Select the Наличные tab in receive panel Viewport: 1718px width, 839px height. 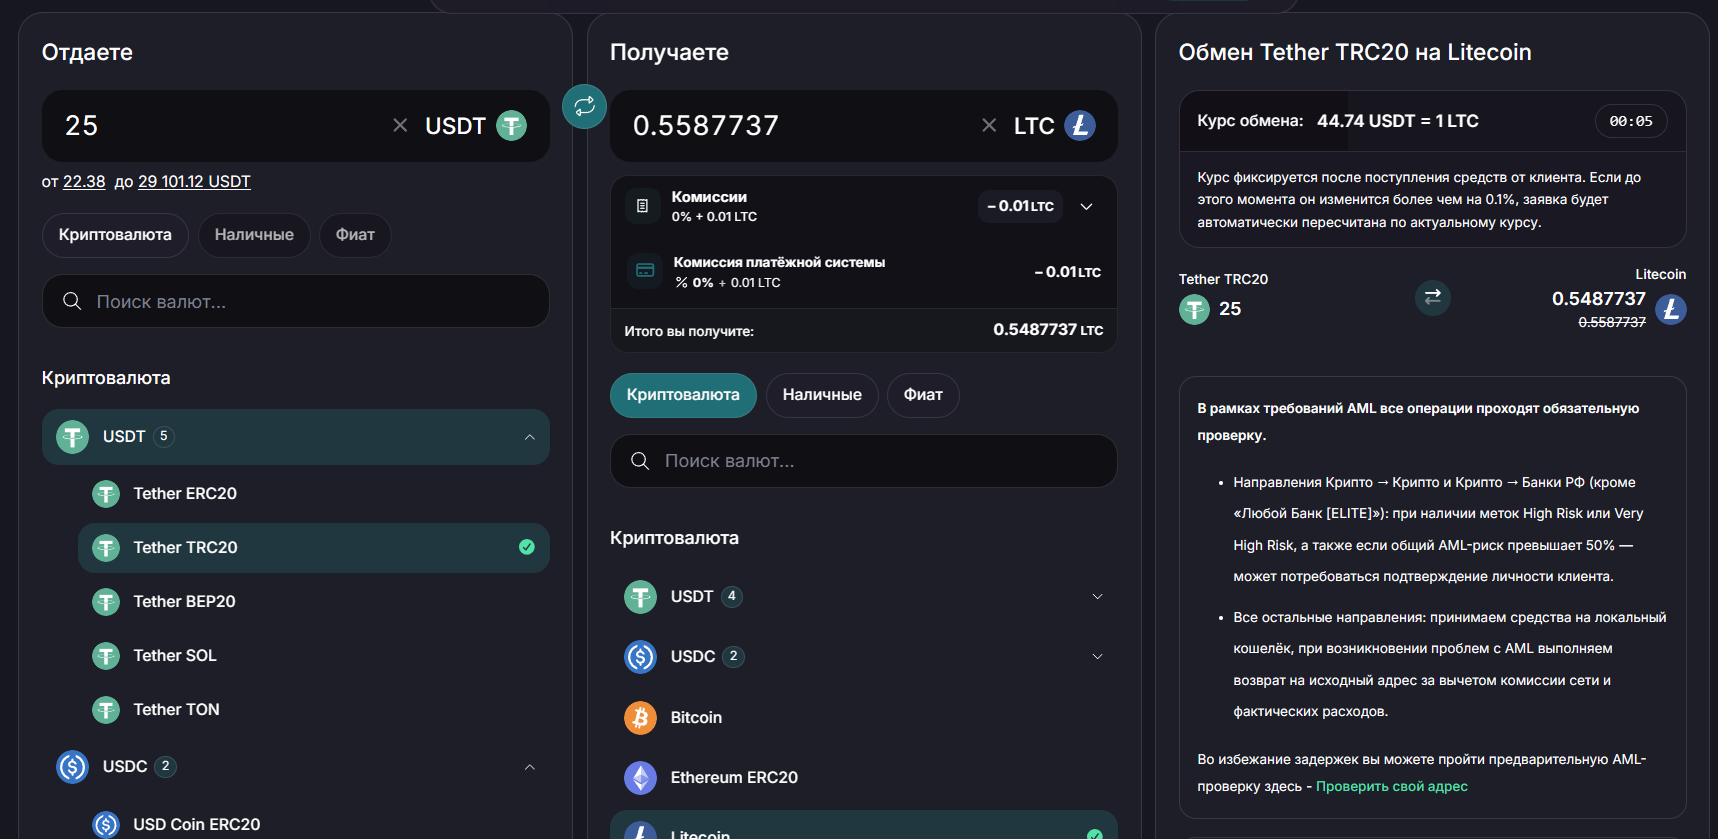(822, 395)
